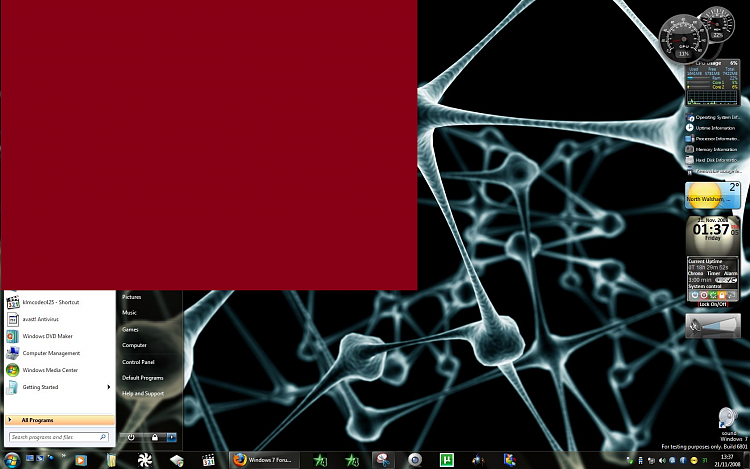Click the blue power icon in System control

[x=695, y=295]
